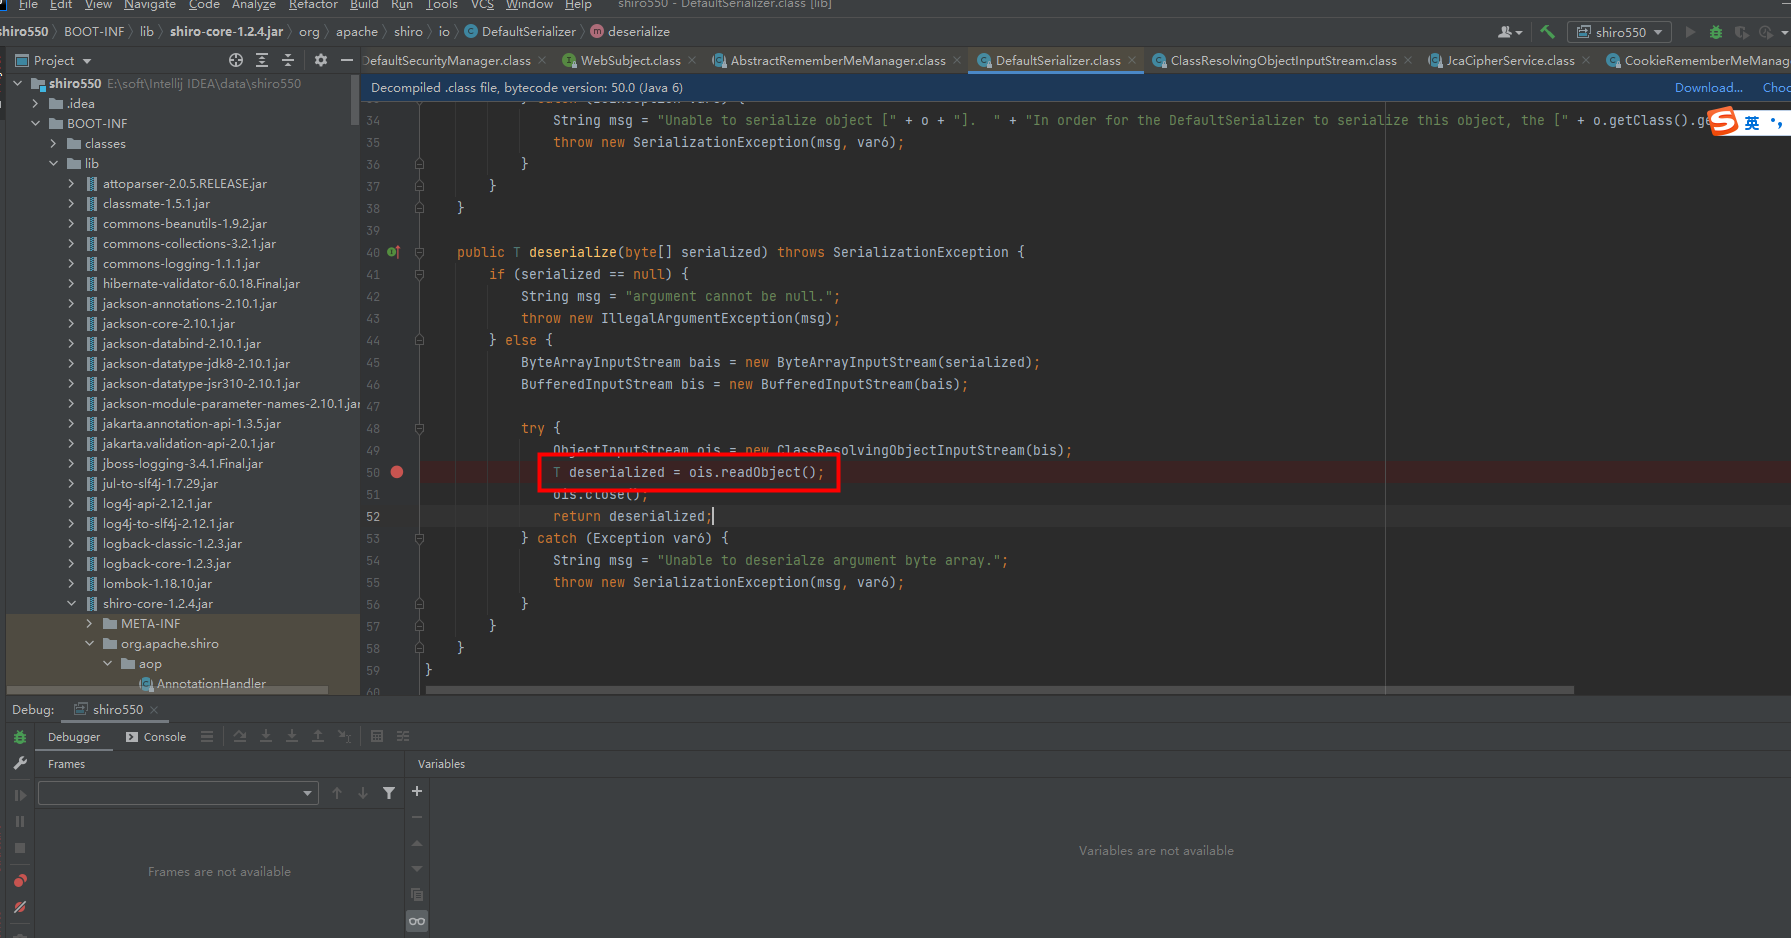Select the Debugger tab
Screen dimensions: 1791x938
(x=74, y=737)
